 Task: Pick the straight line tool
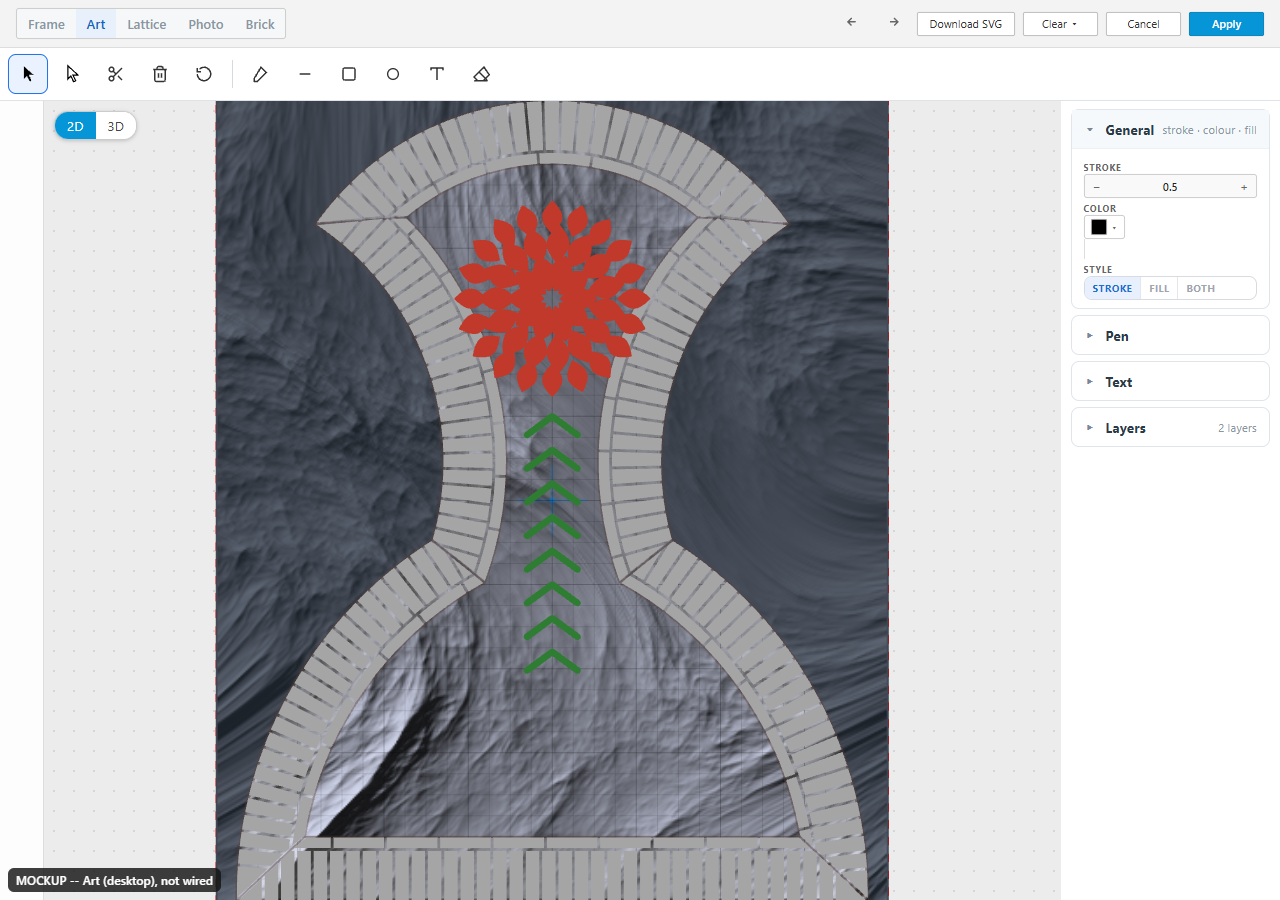pyautogui.click(x=305, y=74)
